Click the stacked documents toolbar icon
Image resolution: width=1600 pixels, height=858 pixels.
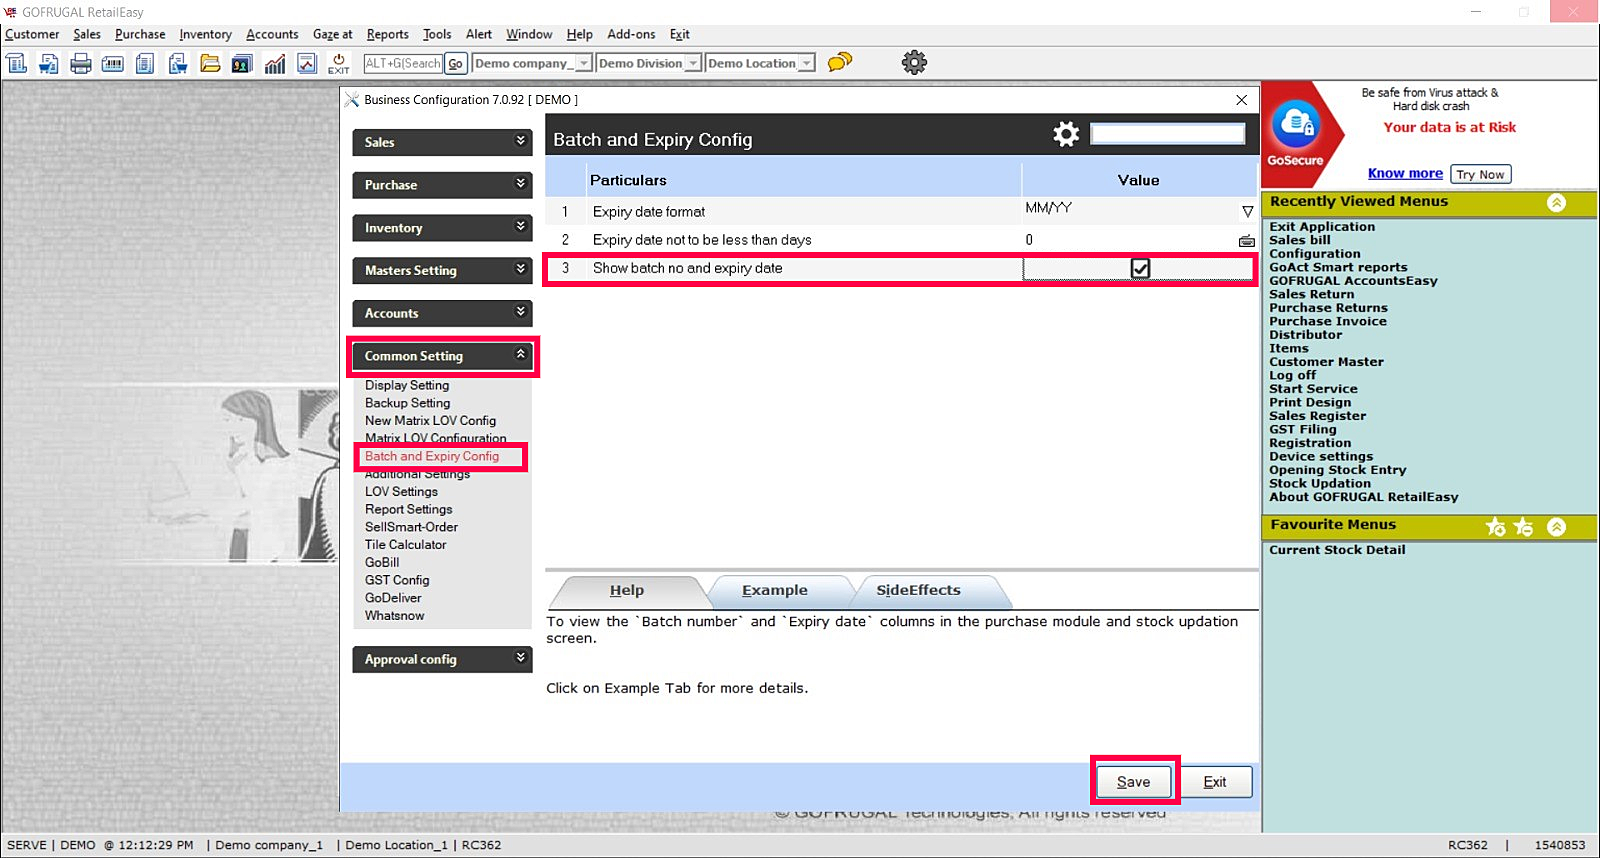(x=145, y=63)
